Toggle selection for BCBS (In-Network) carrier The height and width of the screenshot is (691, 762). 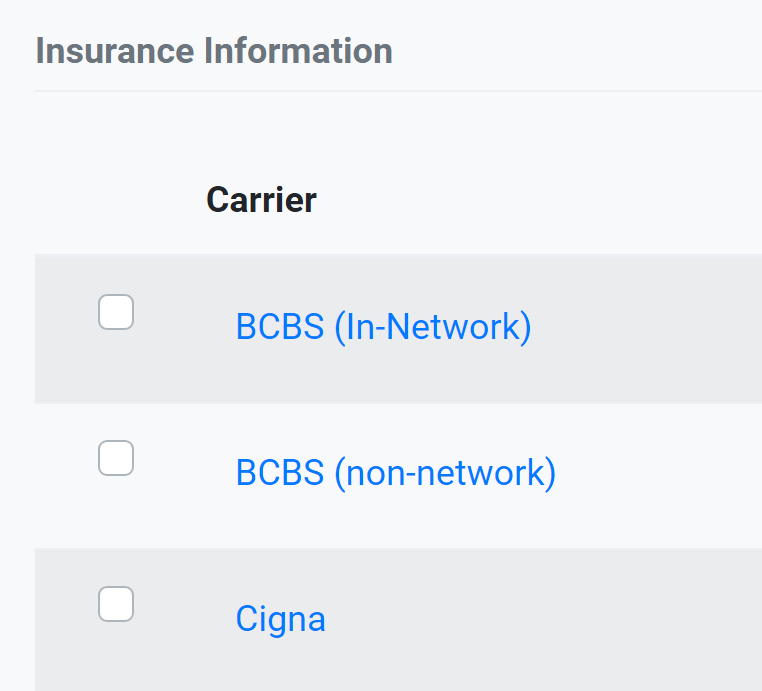(116, 312)
